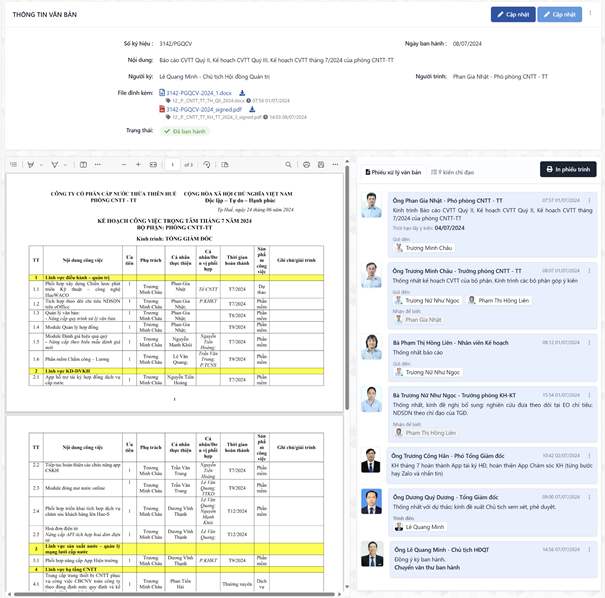Viewport: 605px width, 598px height.
Task: Click the dark blue Cập nhật button
Action: 513,15
